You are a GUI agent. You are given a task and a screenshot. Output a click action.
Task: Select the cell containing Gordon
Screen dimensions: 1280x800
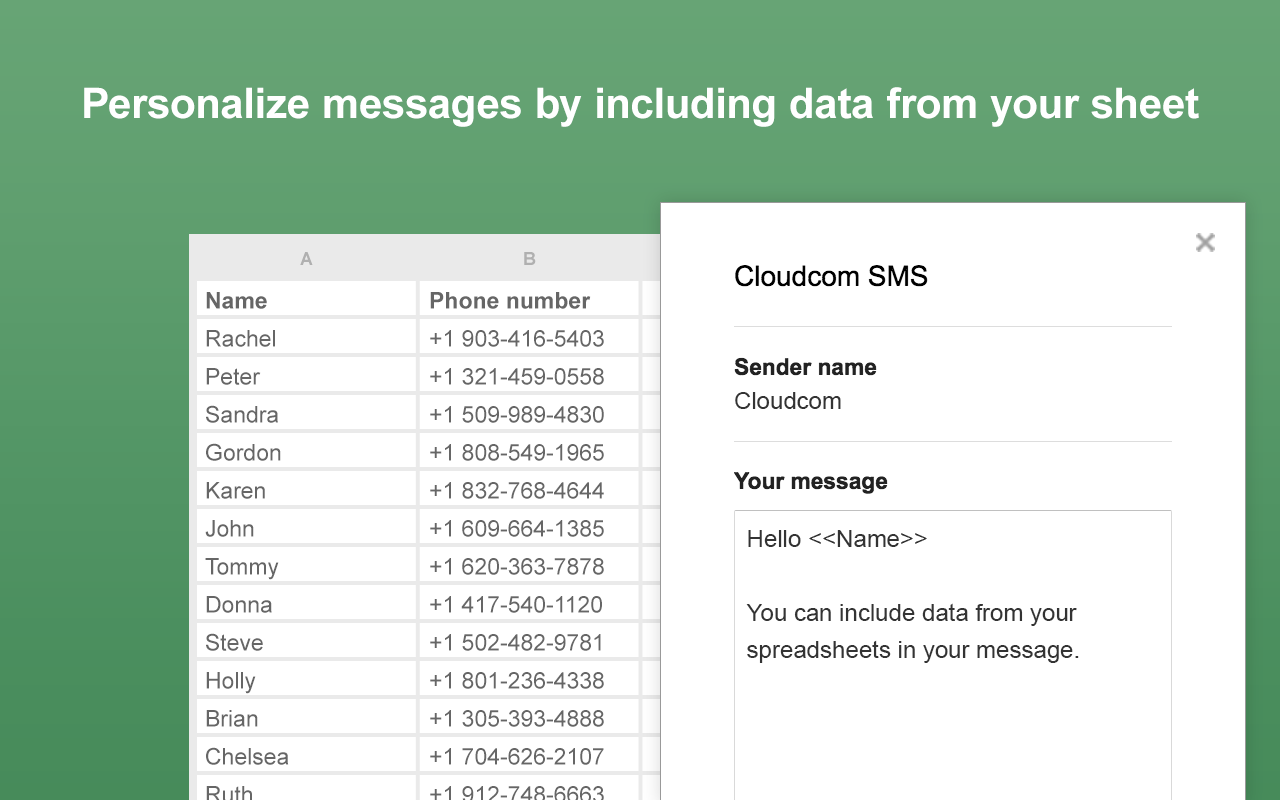click(306, 452)
